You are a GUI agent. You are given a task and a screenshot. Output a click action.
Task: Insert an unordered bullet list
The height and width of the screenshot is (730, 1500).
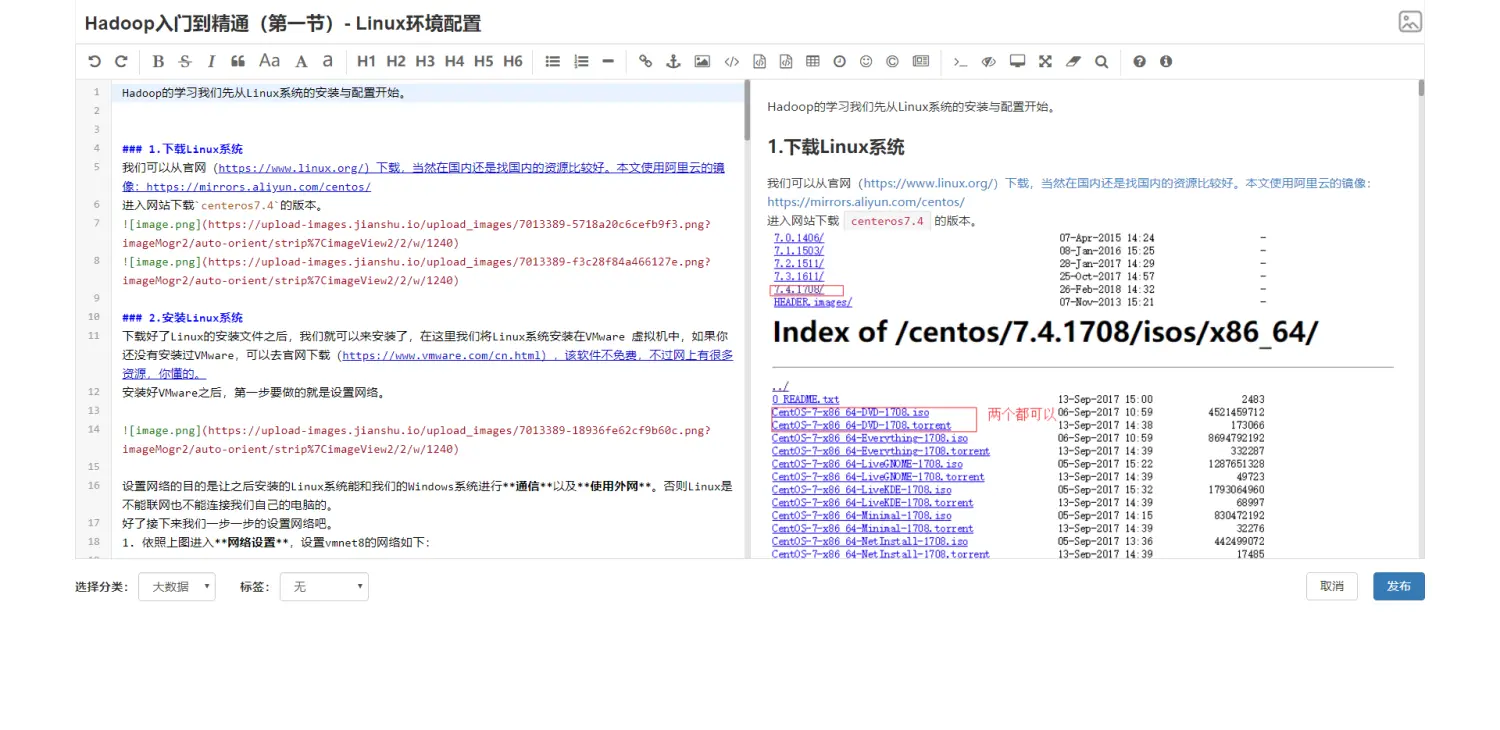click(x=552, y=61)
